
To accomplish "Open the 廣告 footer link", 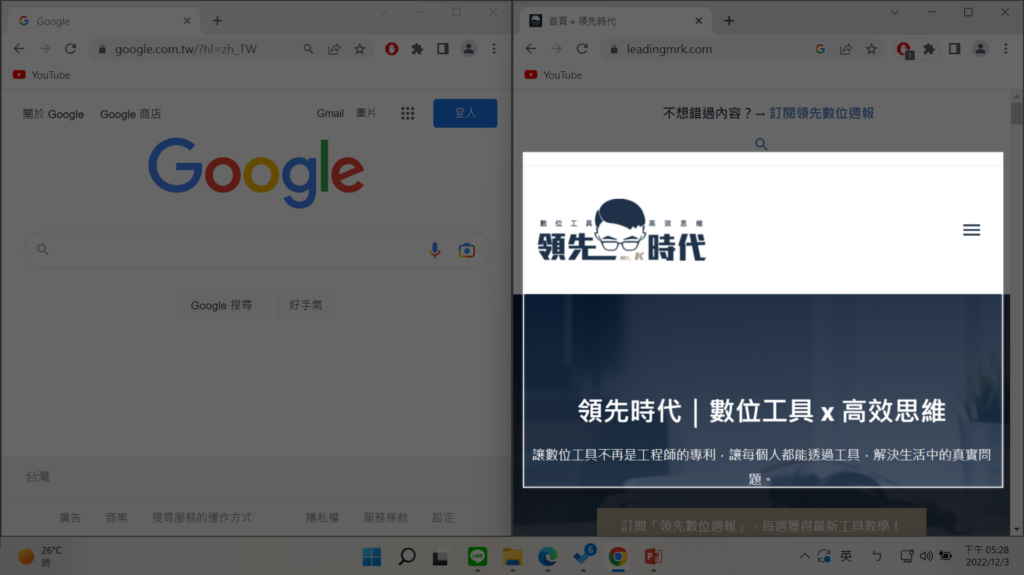I will [70, 518].
